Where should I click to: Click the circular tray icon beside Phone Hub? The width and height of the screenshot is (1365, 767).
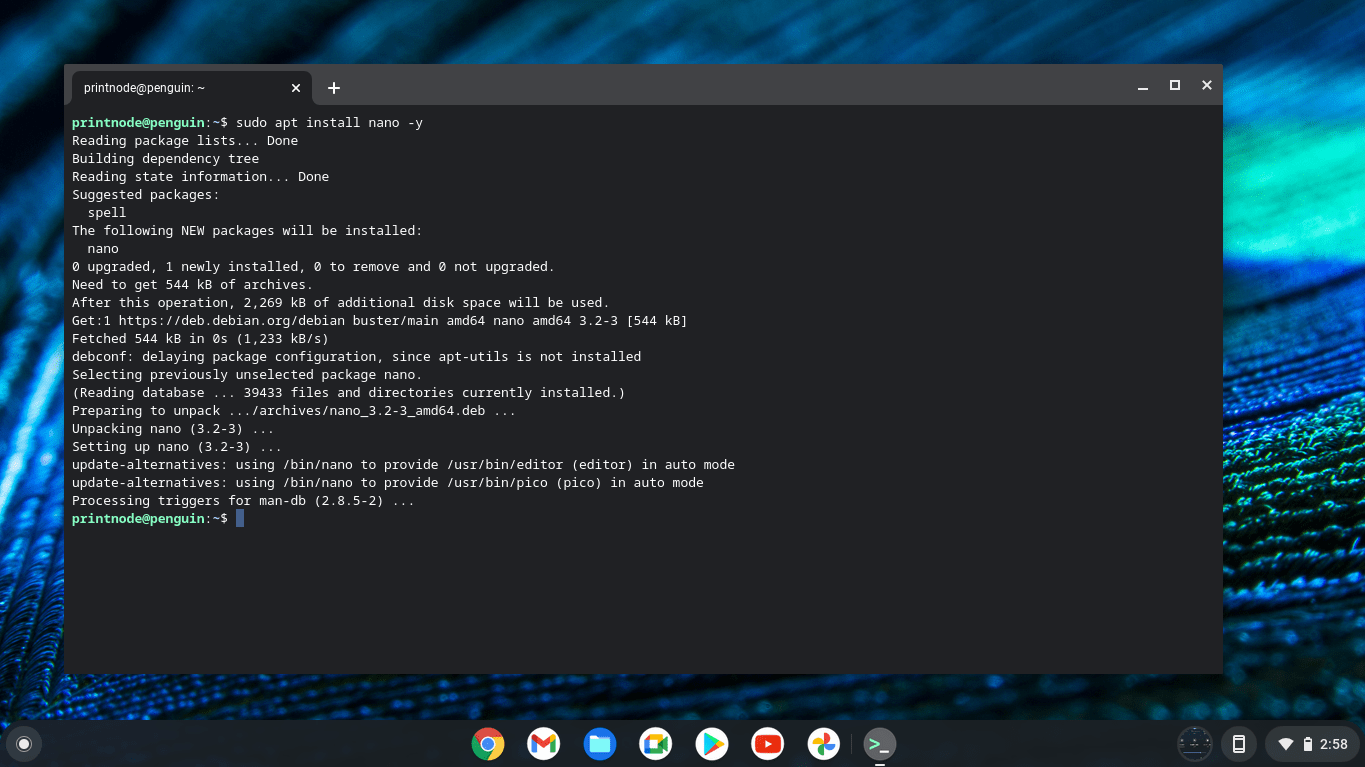pyautogui.click(x=1195, y=744)
